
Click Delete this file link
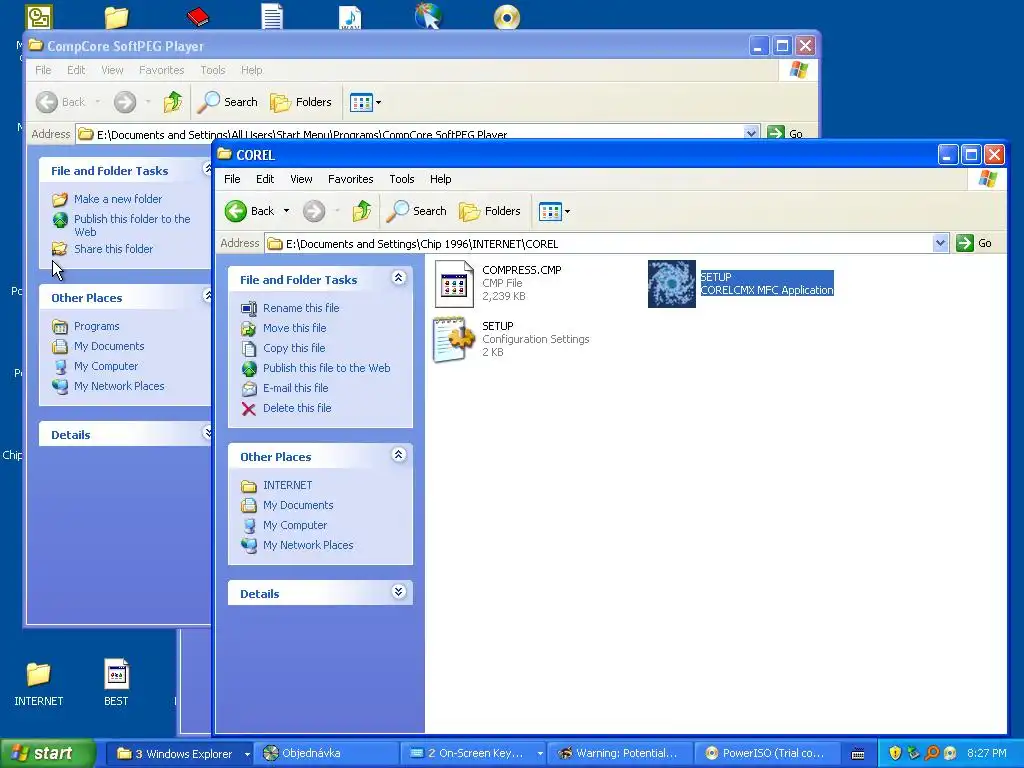point(297,408)
